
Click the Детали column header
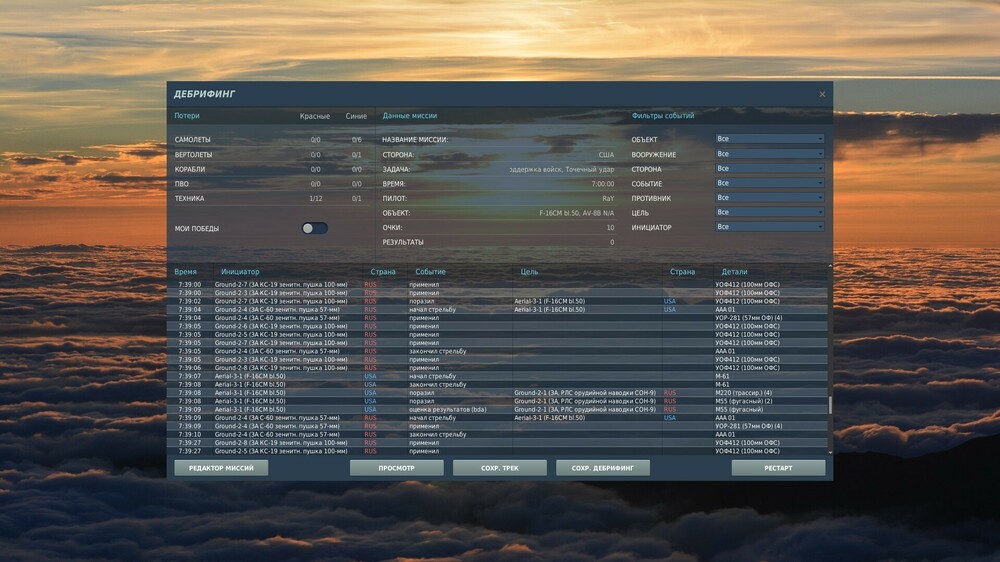coord(734,272)
